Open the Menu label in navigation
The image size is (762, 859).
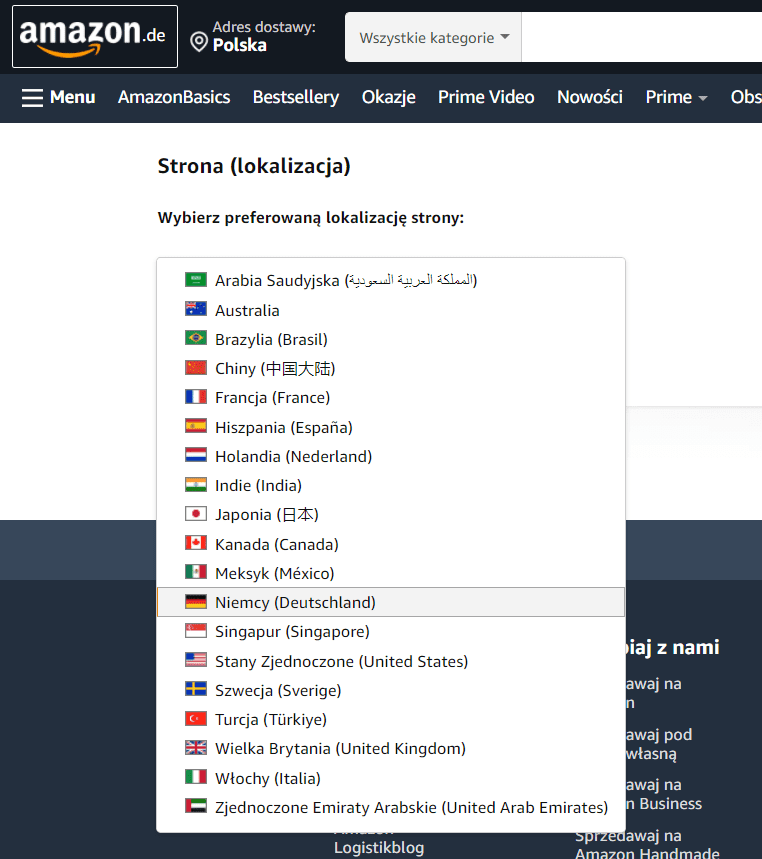pyautogui.click(x=72, y=97)
